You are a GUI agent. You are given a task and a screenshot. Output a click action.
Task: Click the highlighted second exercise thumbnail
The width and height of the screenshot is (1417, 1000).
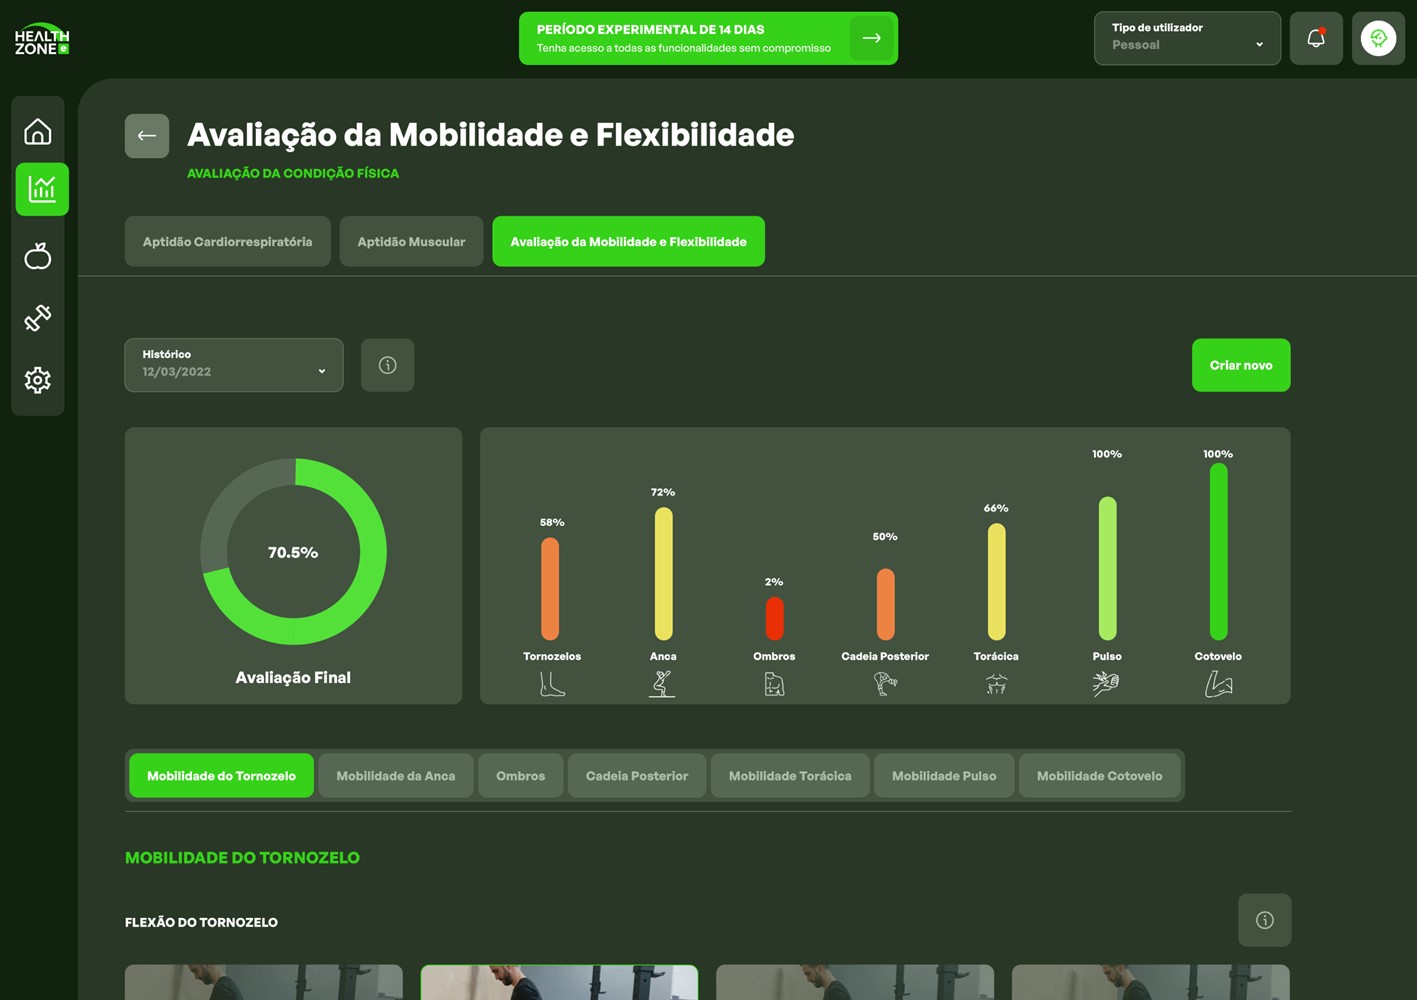coord(559,982)
